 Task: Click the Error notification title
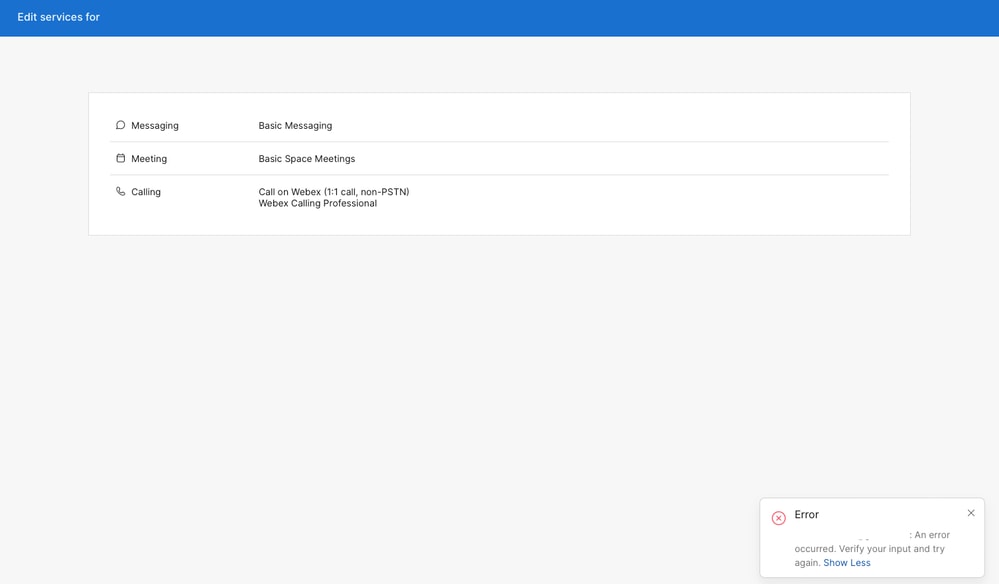807,514
